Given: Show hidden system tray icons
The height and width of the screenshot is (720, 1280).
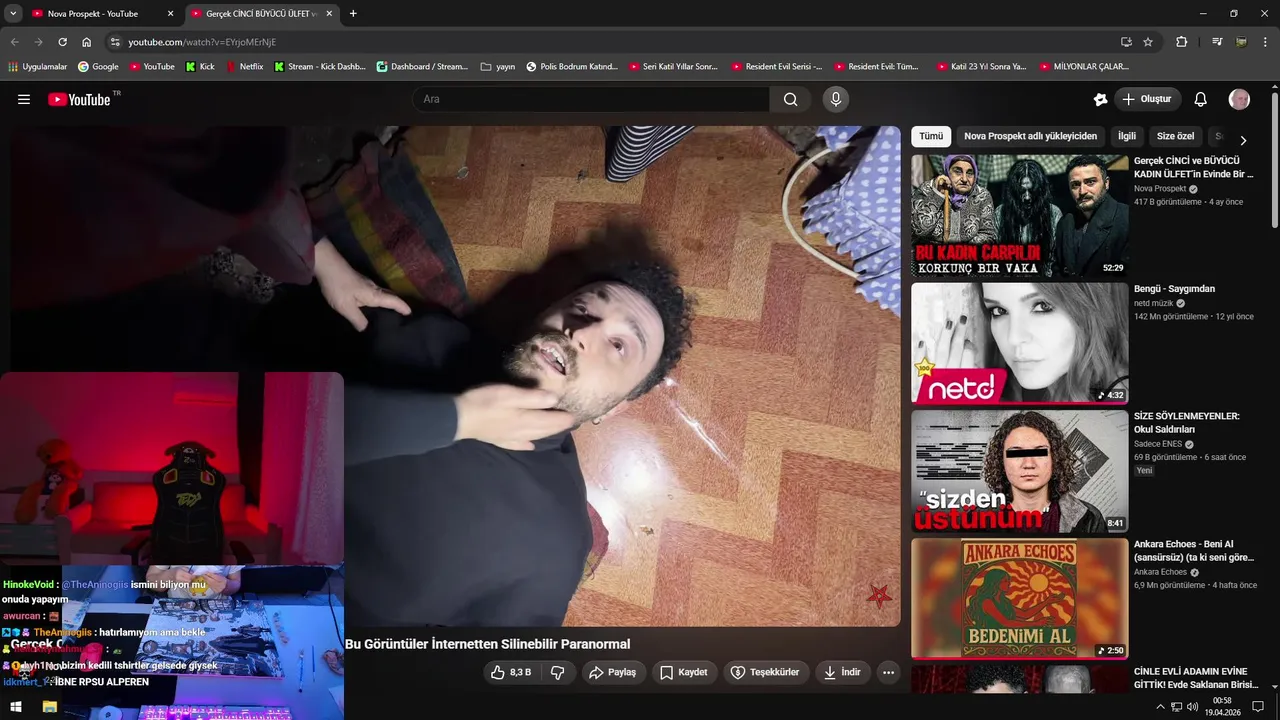Looking at the screenshot, I should click(x=1160, y=707).
